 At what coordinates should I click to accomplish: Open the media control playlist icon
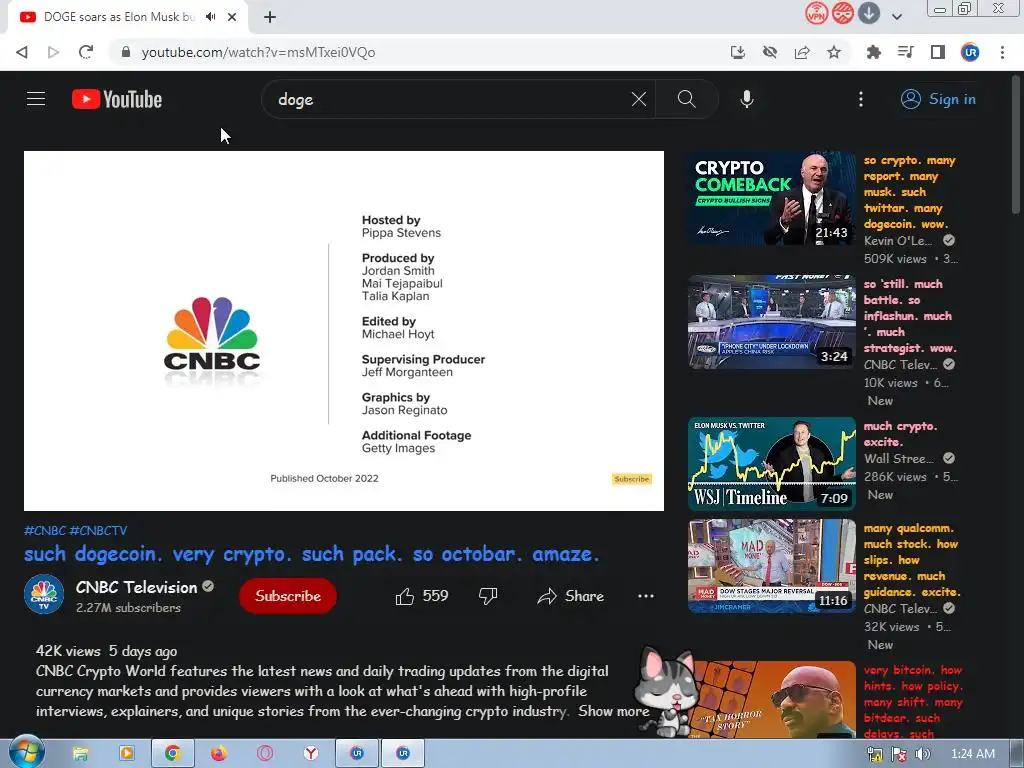click(905, 52)
